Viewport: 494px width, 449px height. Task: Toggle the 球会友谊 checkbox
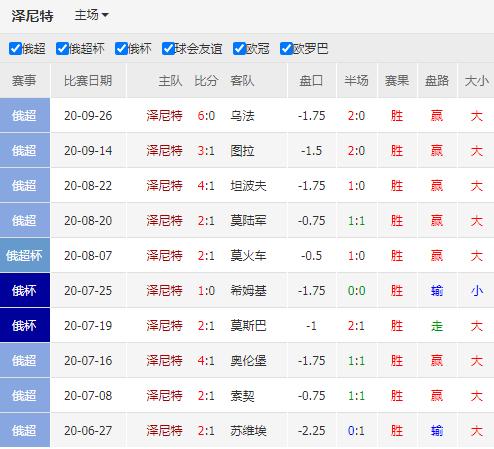click(x=168, y=49)
